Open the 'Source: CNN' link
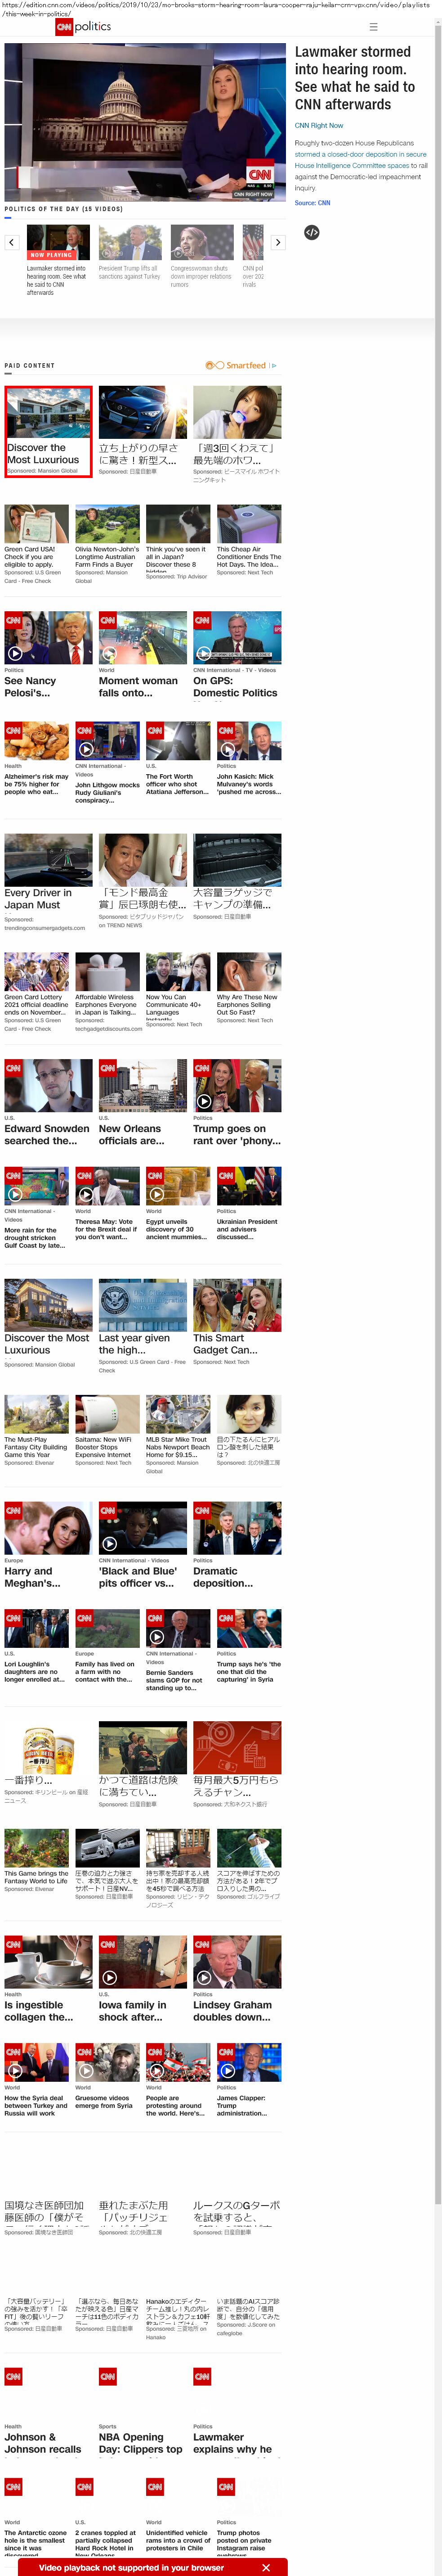This screenshot has width=442, height=2576. 312,203
